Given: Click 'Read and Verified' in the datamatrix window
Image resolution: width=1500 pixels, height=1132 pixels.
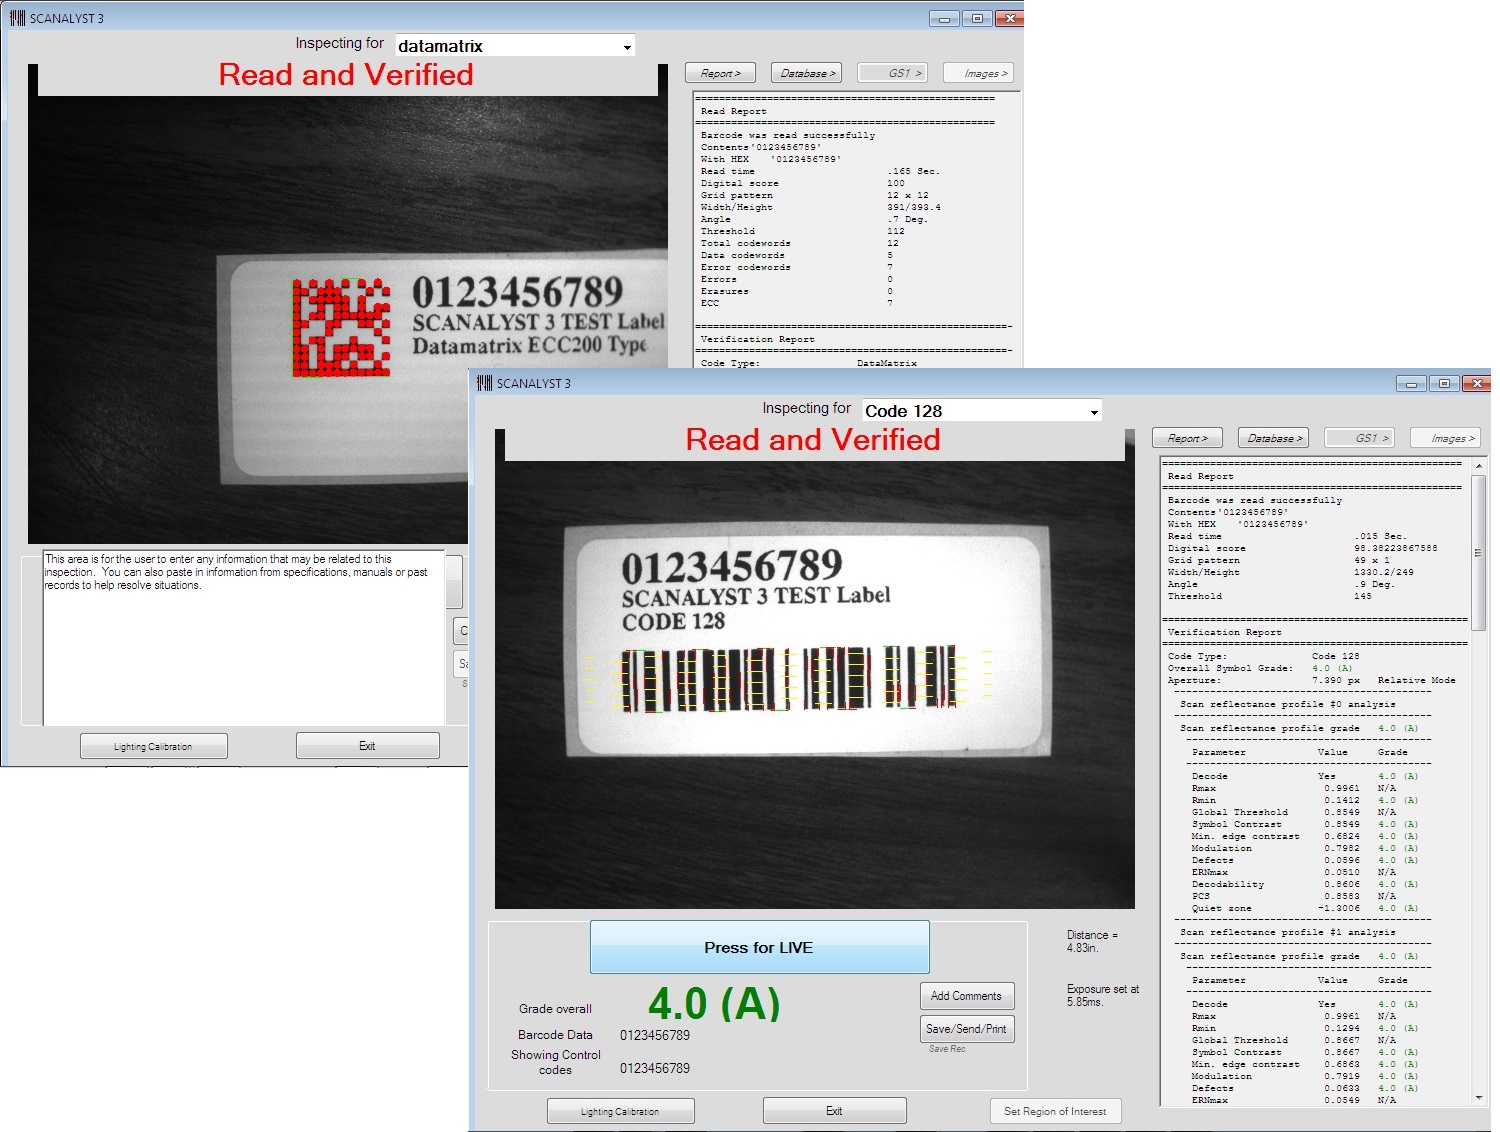Looking at the screenshot, I should pos(346,75).
